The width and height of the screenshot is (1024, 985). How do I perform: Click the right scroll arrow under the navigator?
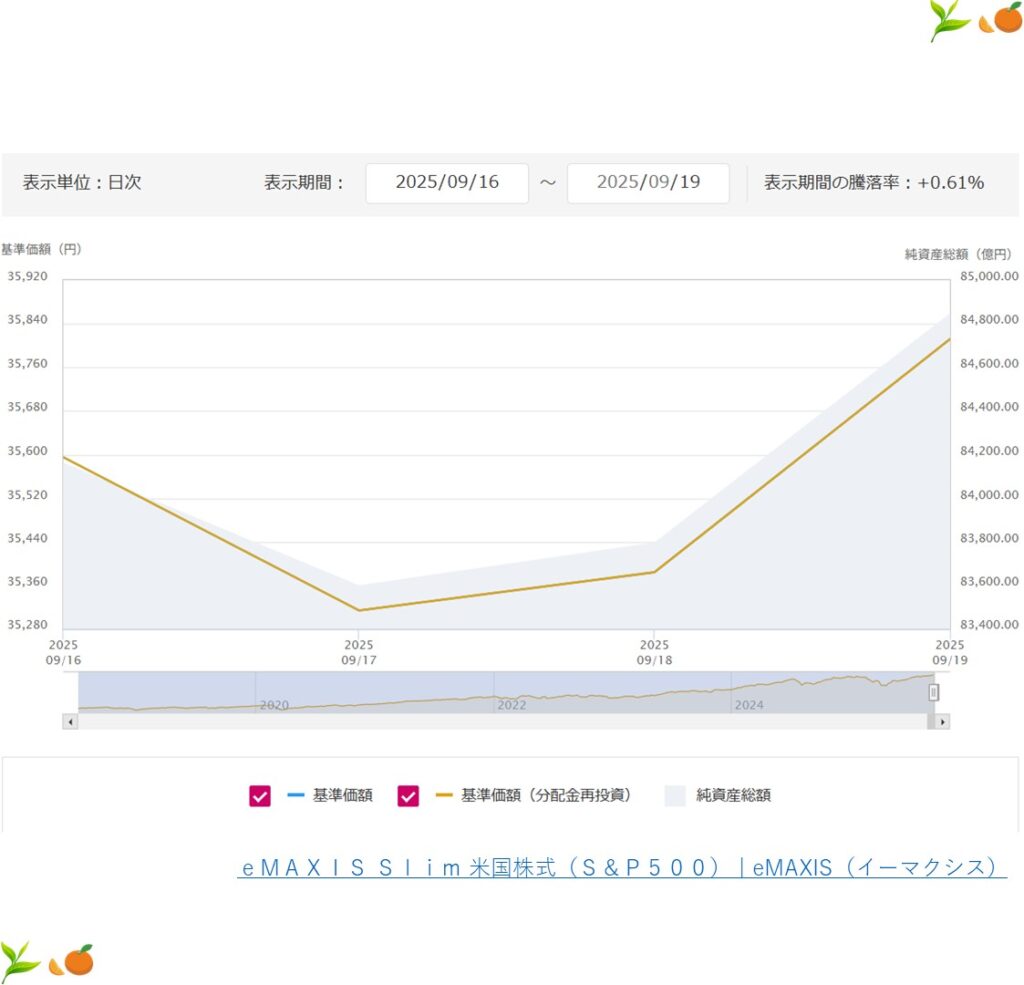tap(942, 721)
